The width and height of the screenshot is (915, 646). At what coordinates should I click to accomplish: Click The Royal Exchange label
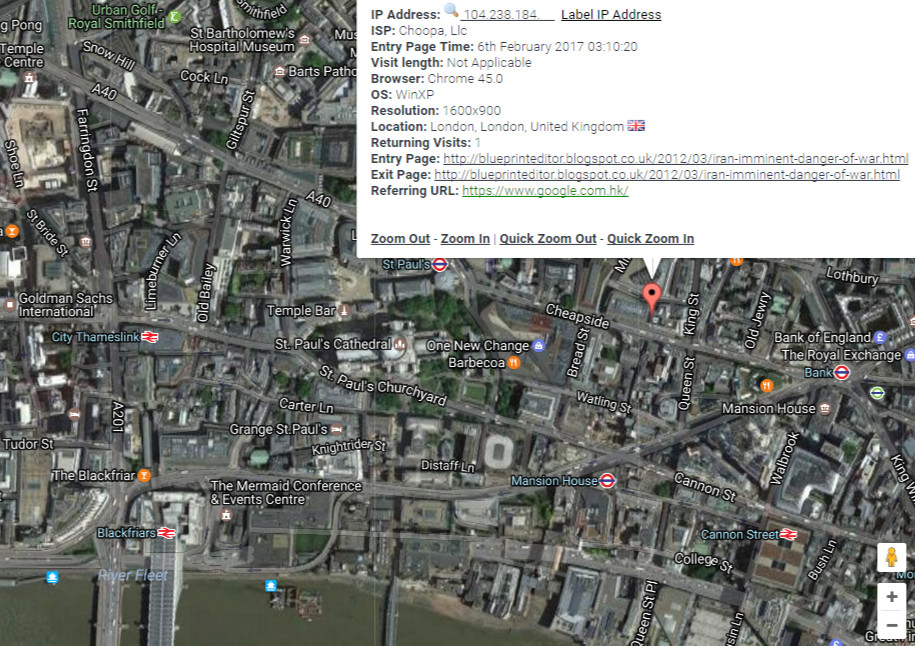pos(841,355)
